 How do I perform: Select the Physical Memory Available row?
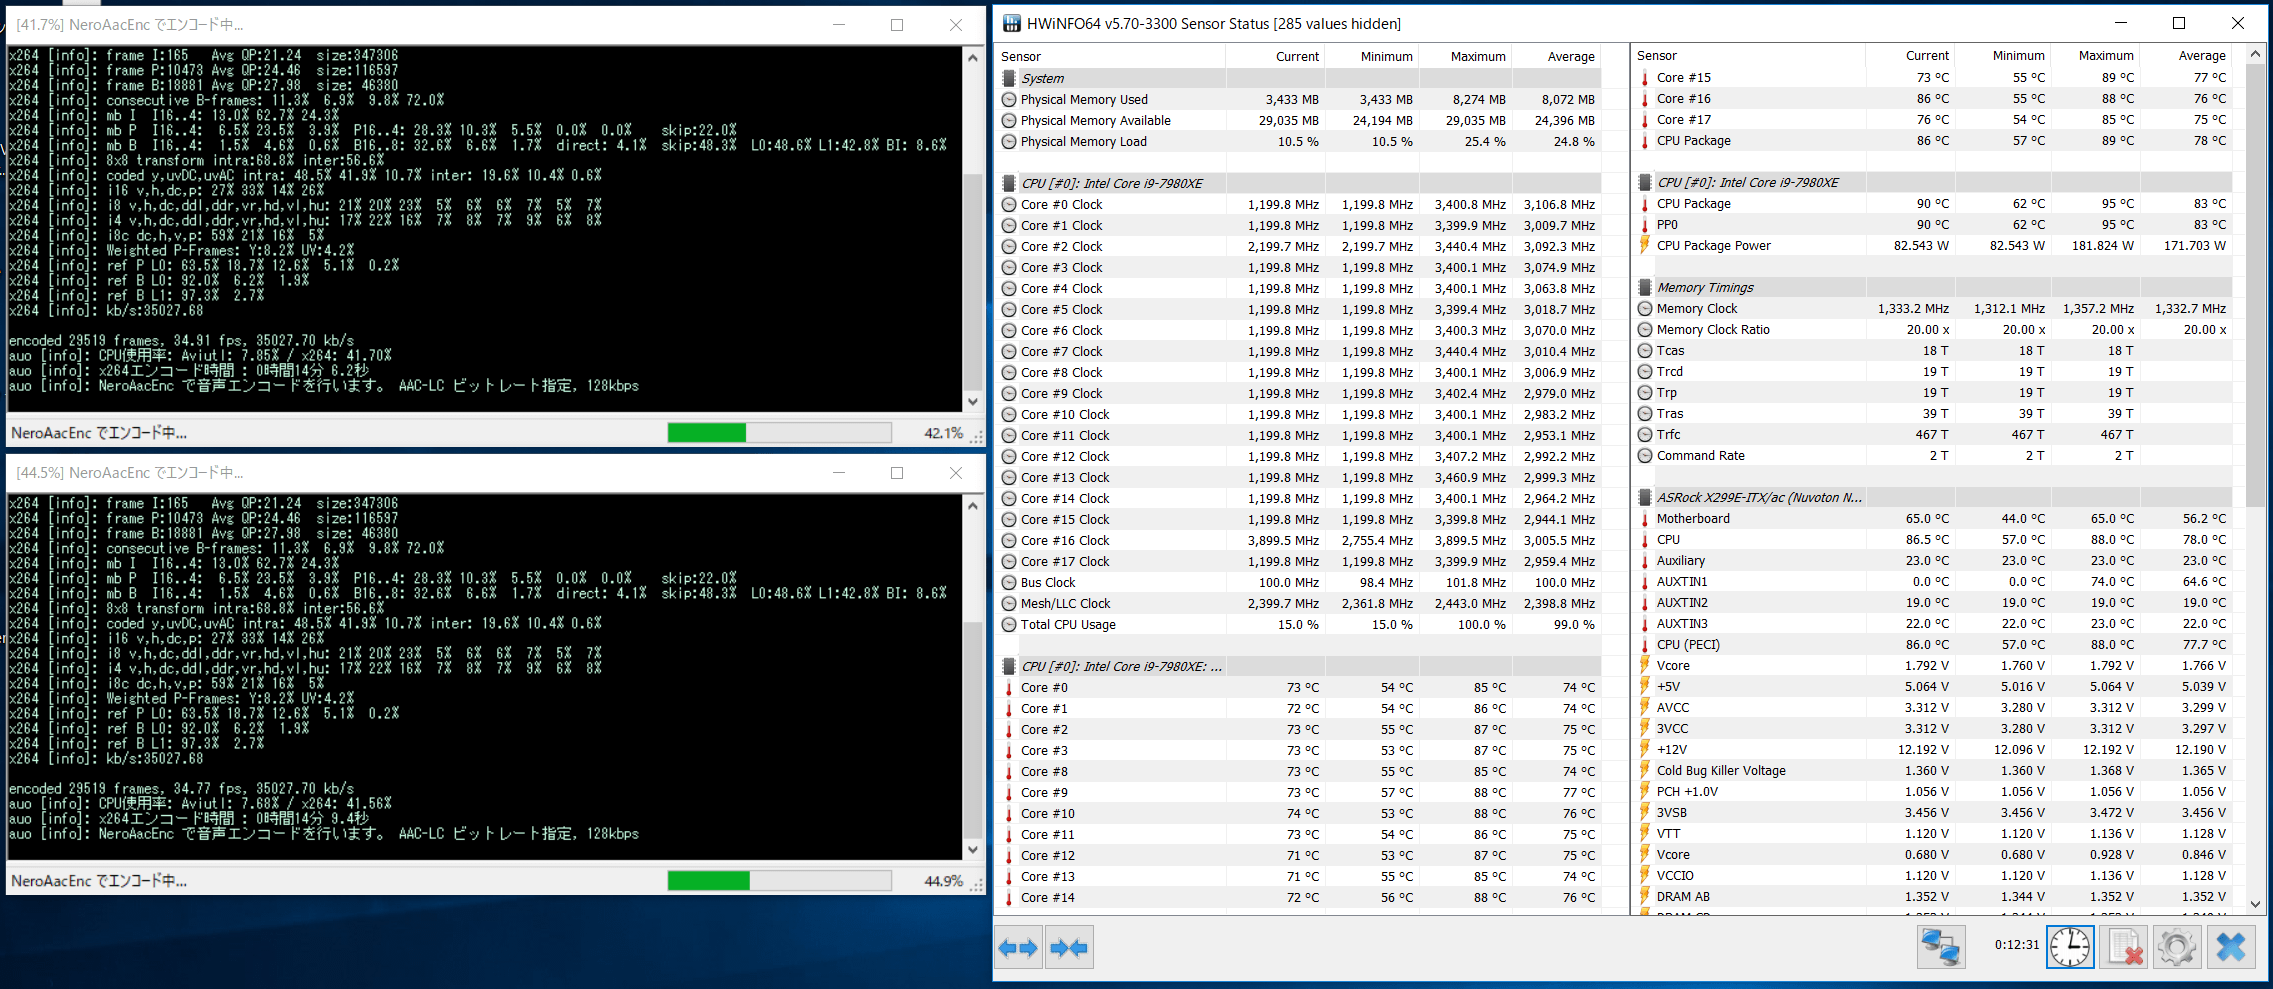pyautogui.click(x=1299, y=120)
